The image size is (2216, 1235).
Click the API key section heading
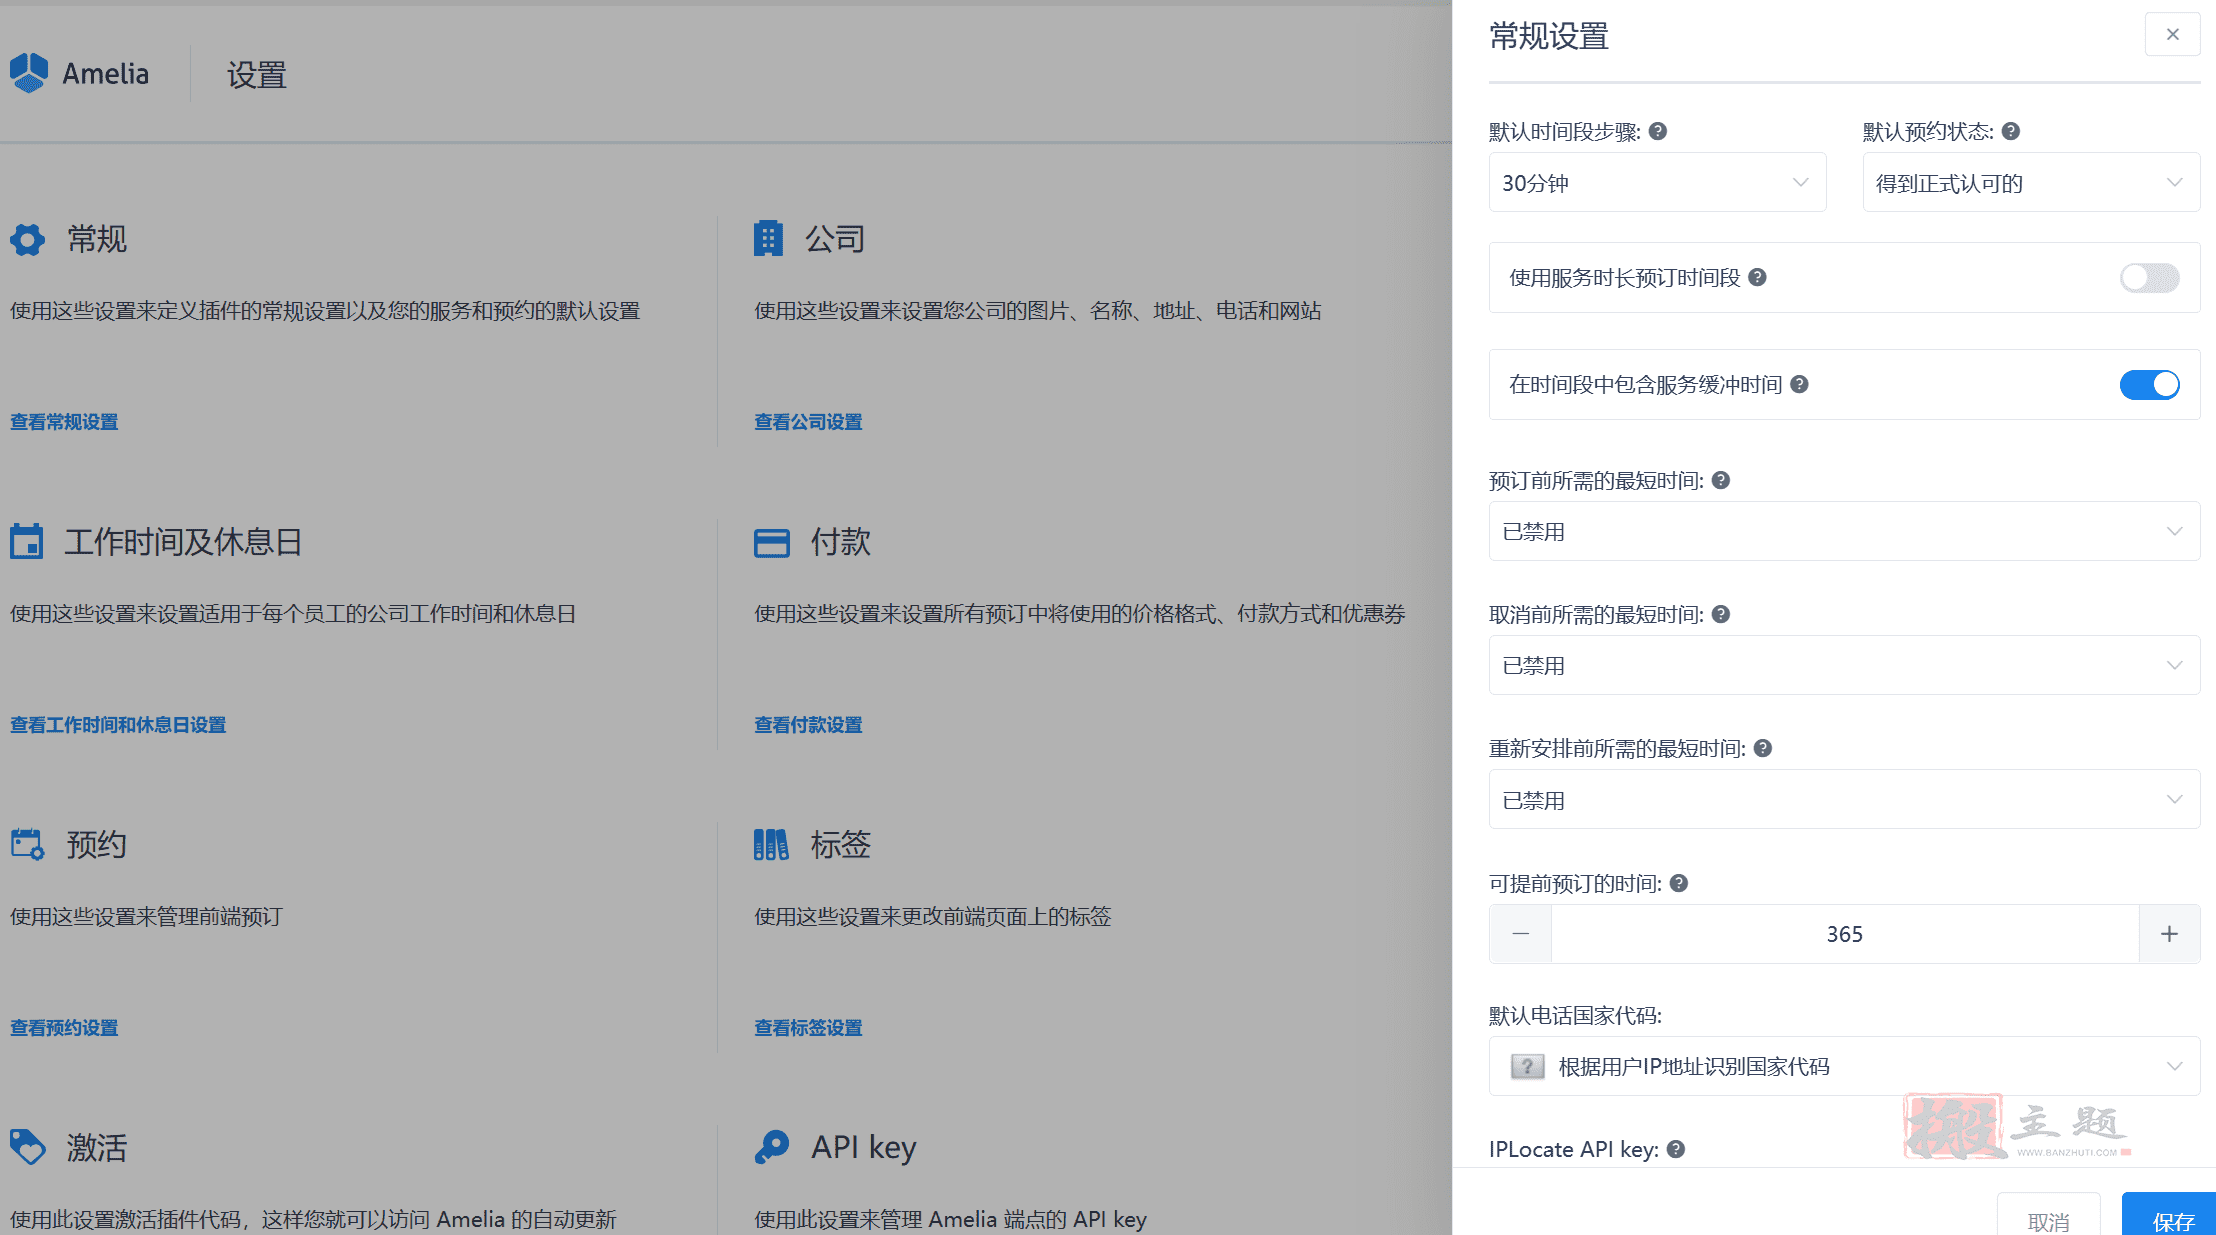click(864, 1147)
